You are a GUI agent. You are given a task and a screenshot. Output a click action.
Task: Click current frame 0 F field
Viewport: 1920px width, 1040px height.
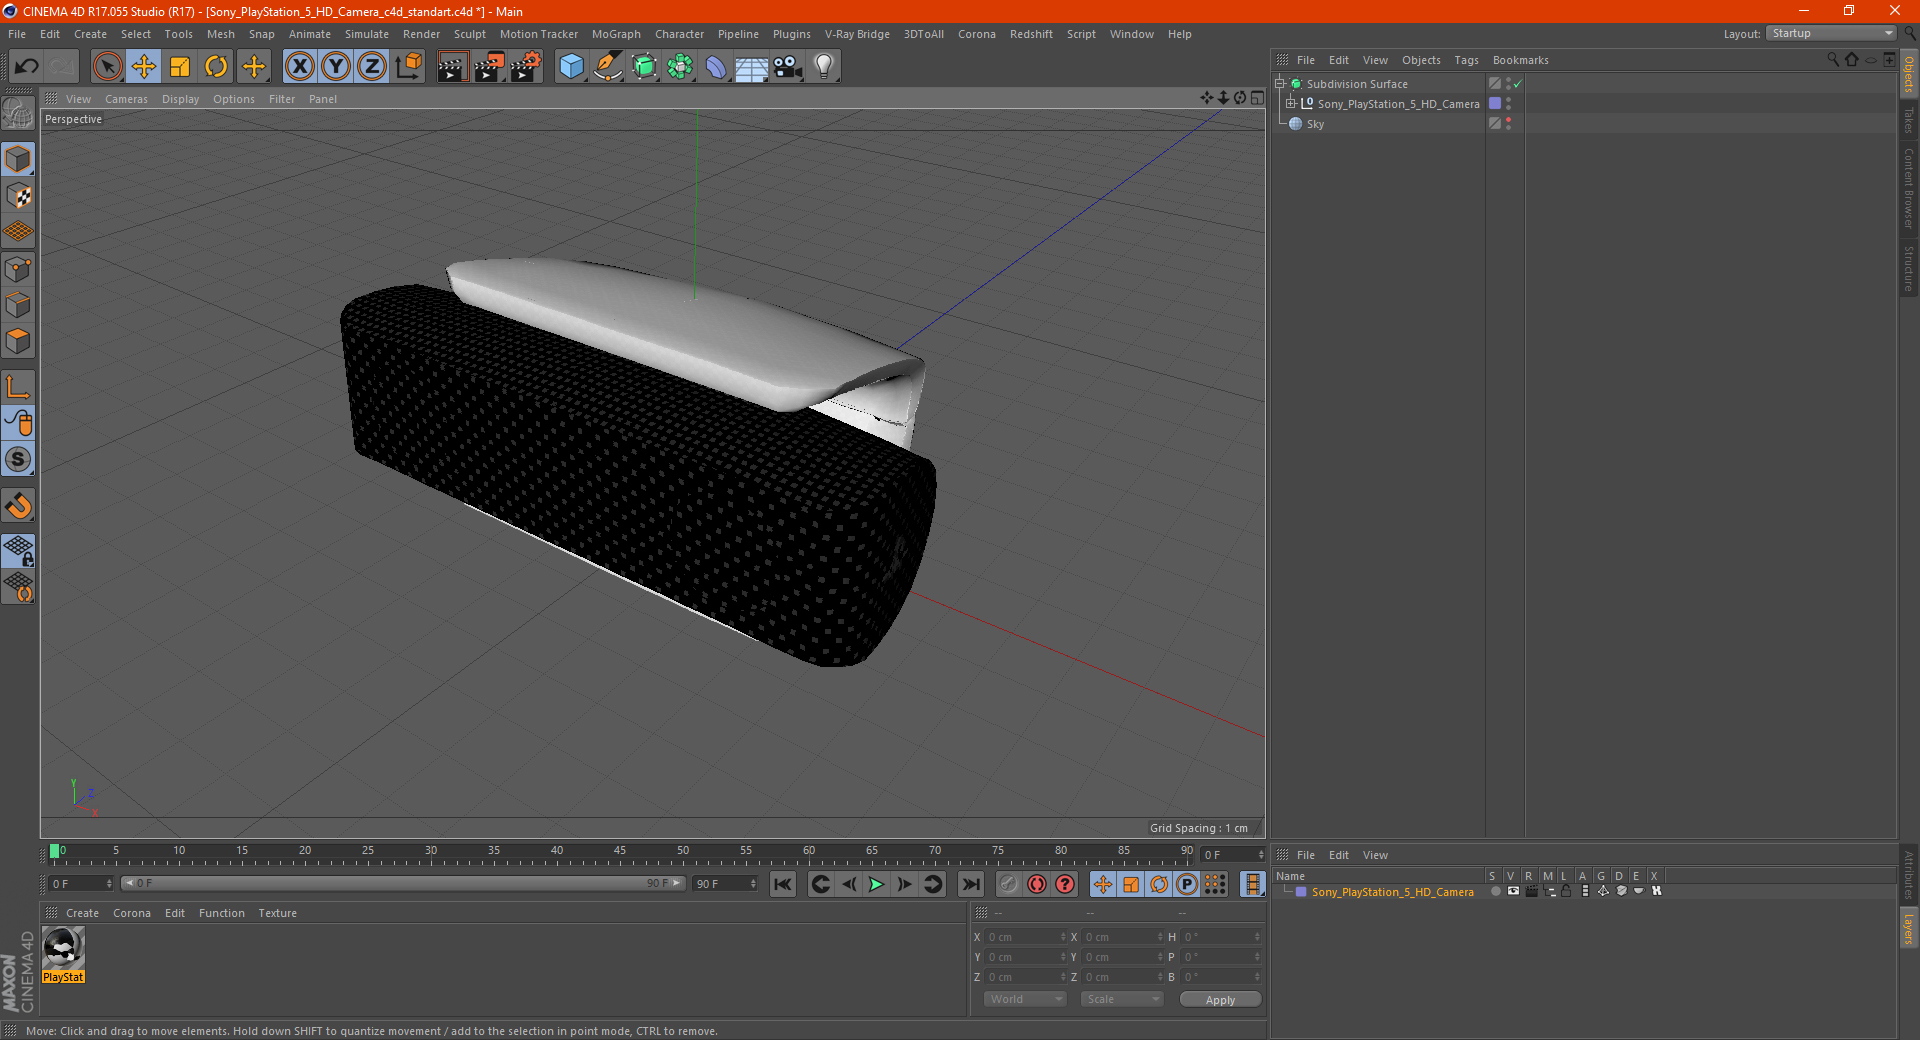point(81,883)
